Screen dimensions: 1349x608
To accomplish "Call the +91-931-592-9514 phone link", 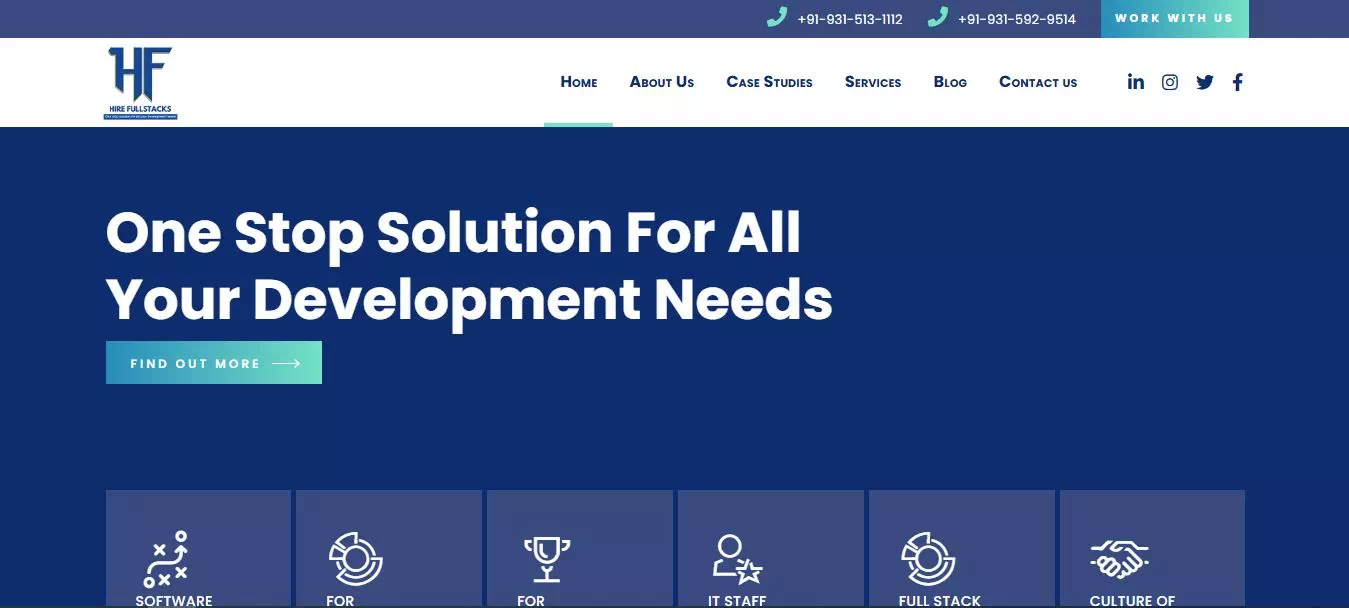I will pos(1016,19).
